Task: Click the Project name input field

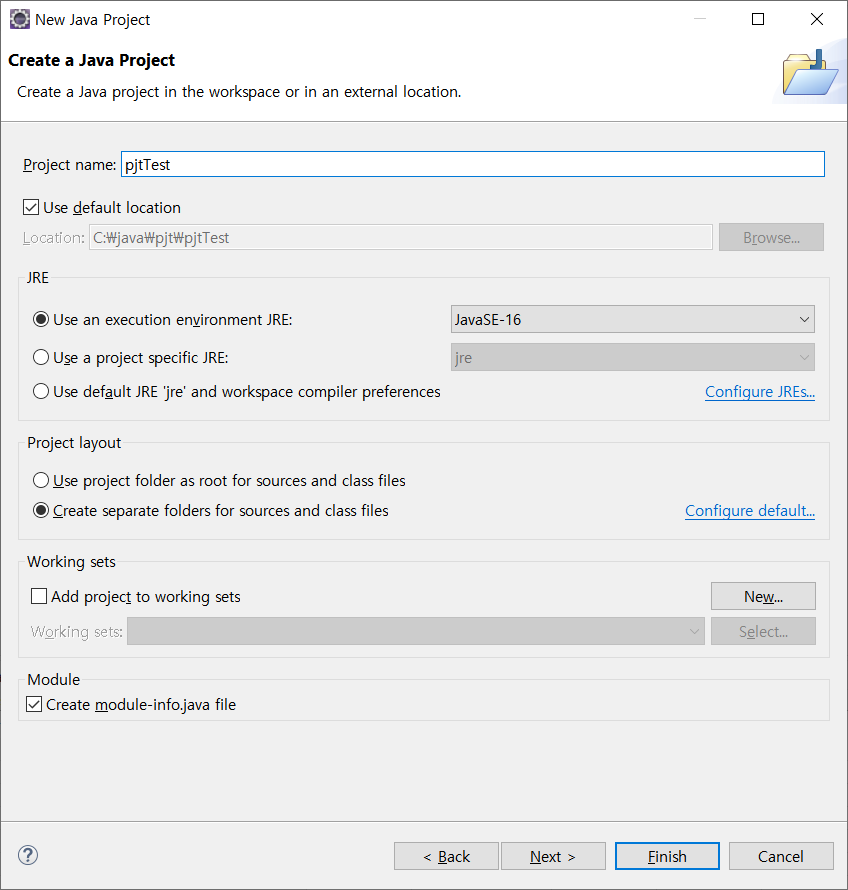Action: pos(472,165)
